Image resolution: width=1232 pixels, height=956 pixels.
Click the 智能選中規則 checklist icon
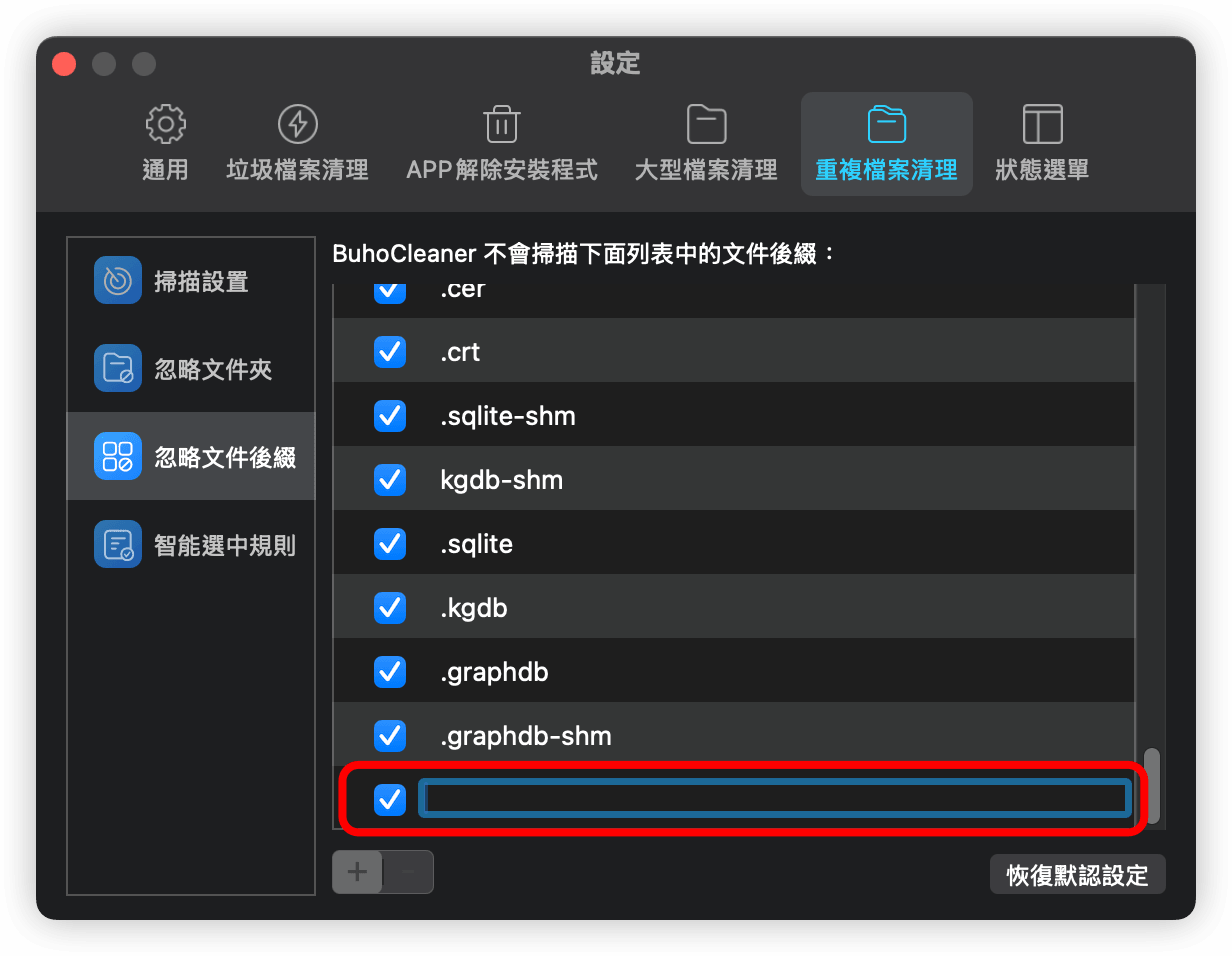[x=118, y=544]
